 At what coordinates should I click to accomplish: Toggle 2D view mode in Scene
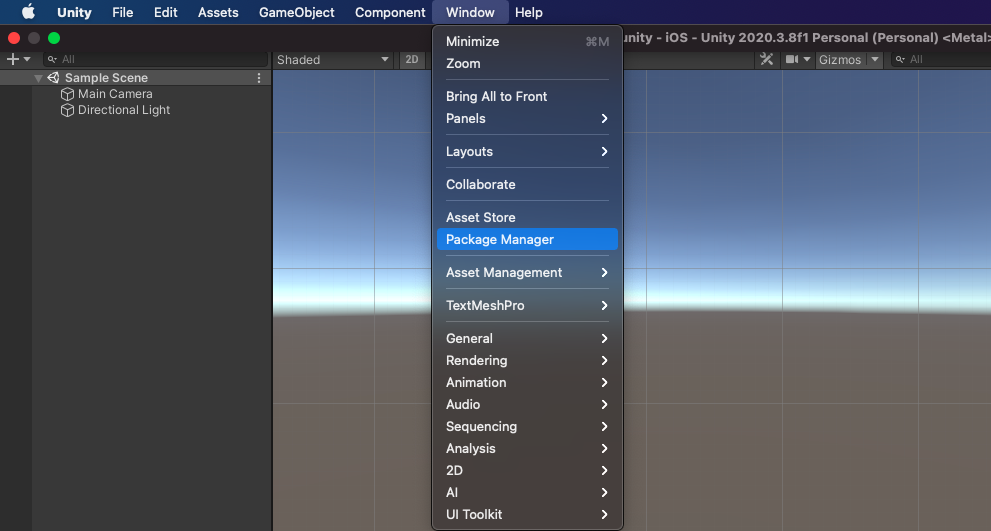coord(412,59)
